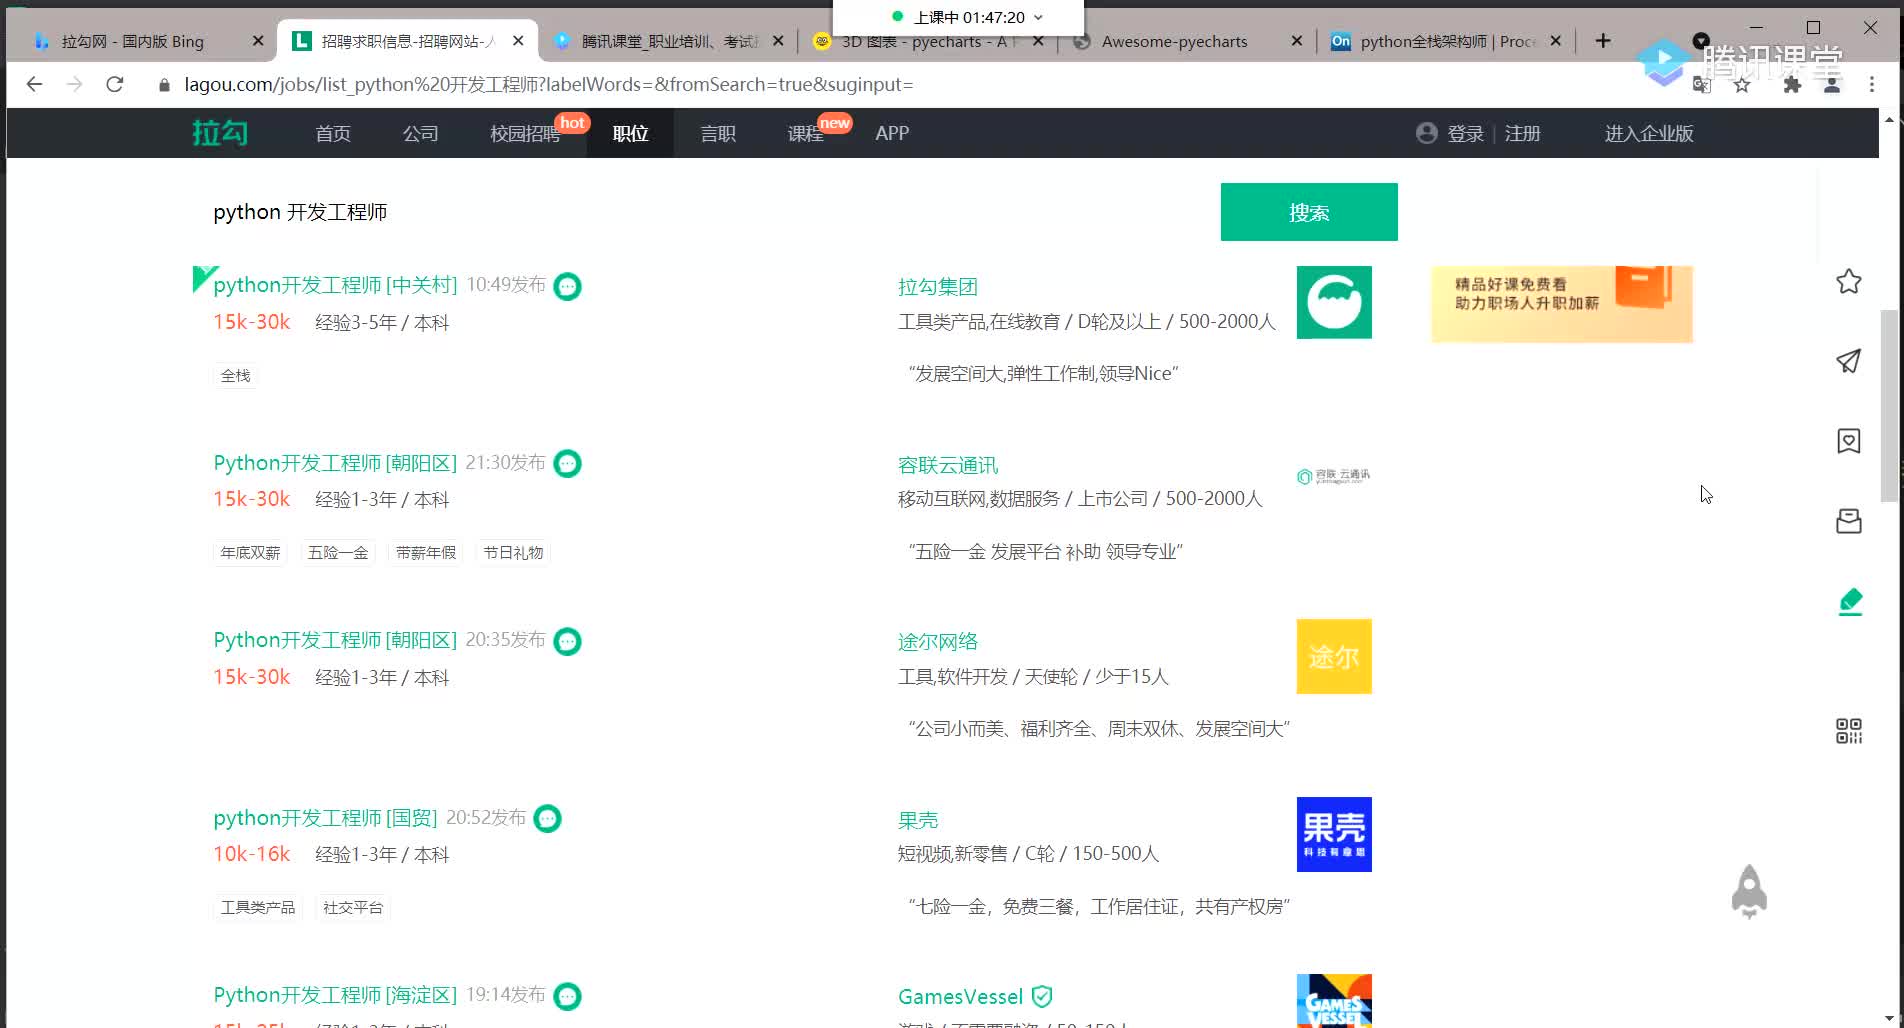1904x1028 pixels.
Task: Open 途尔网络 company link
Action: pos(938,642)
